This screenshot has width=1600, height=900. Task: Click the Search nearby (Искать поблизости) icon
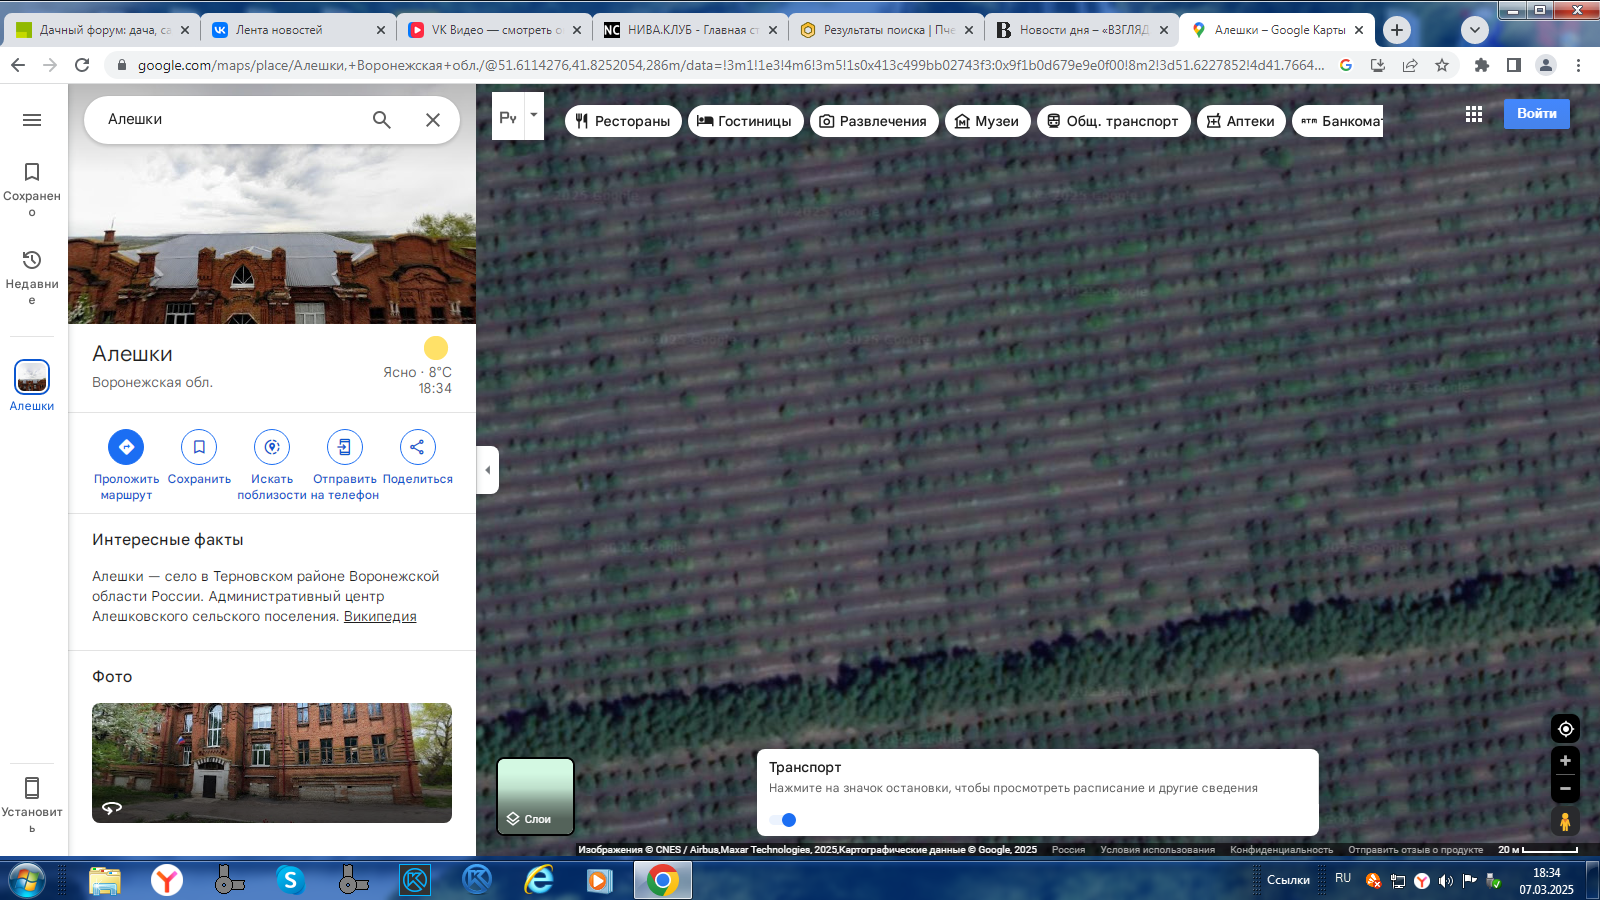pyautogui.click(x=272, y=447)
